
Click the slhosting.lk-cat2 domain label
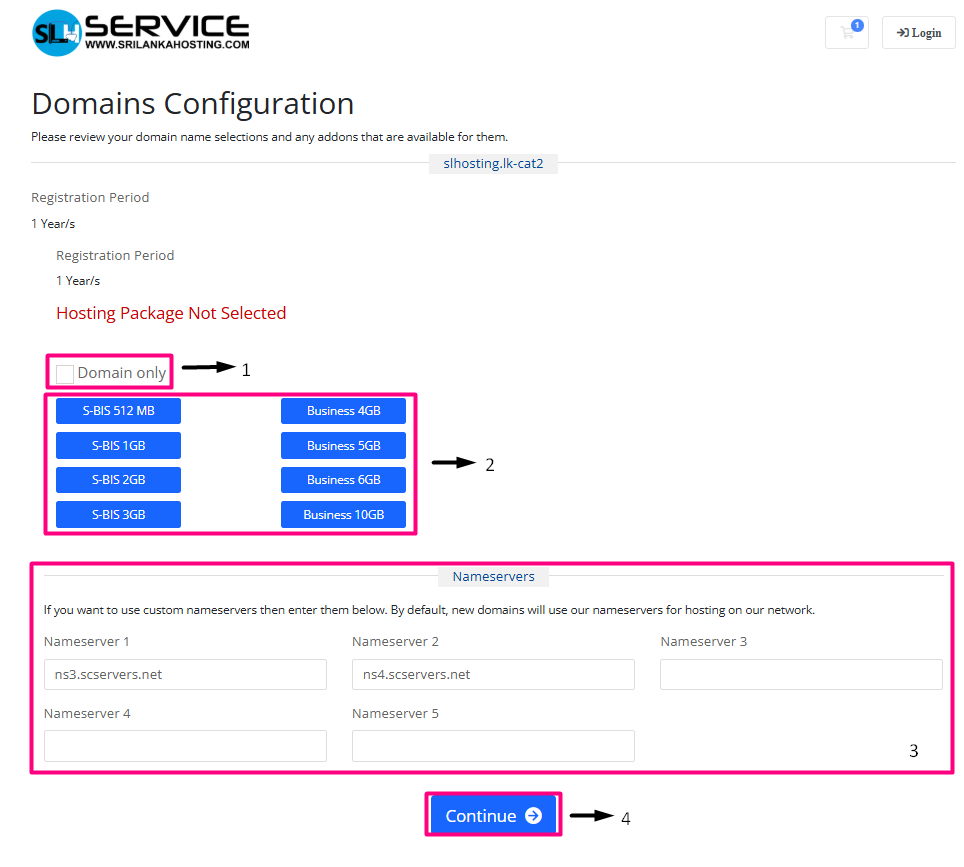click(x=493, y=163)
